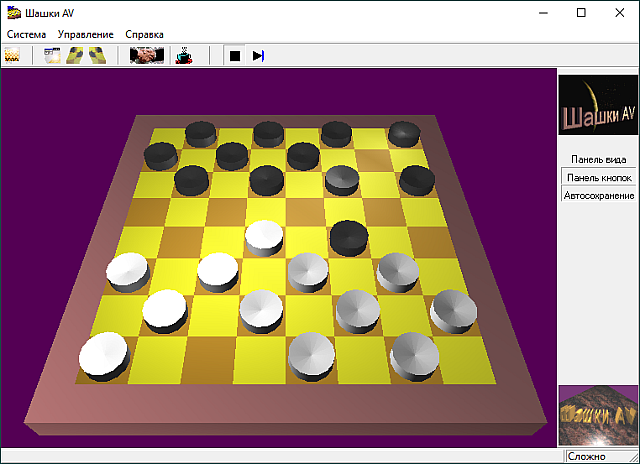The image size is (640, 464).
Task: Click the left yellow-black board rotation icon
Action: [75, 56]
